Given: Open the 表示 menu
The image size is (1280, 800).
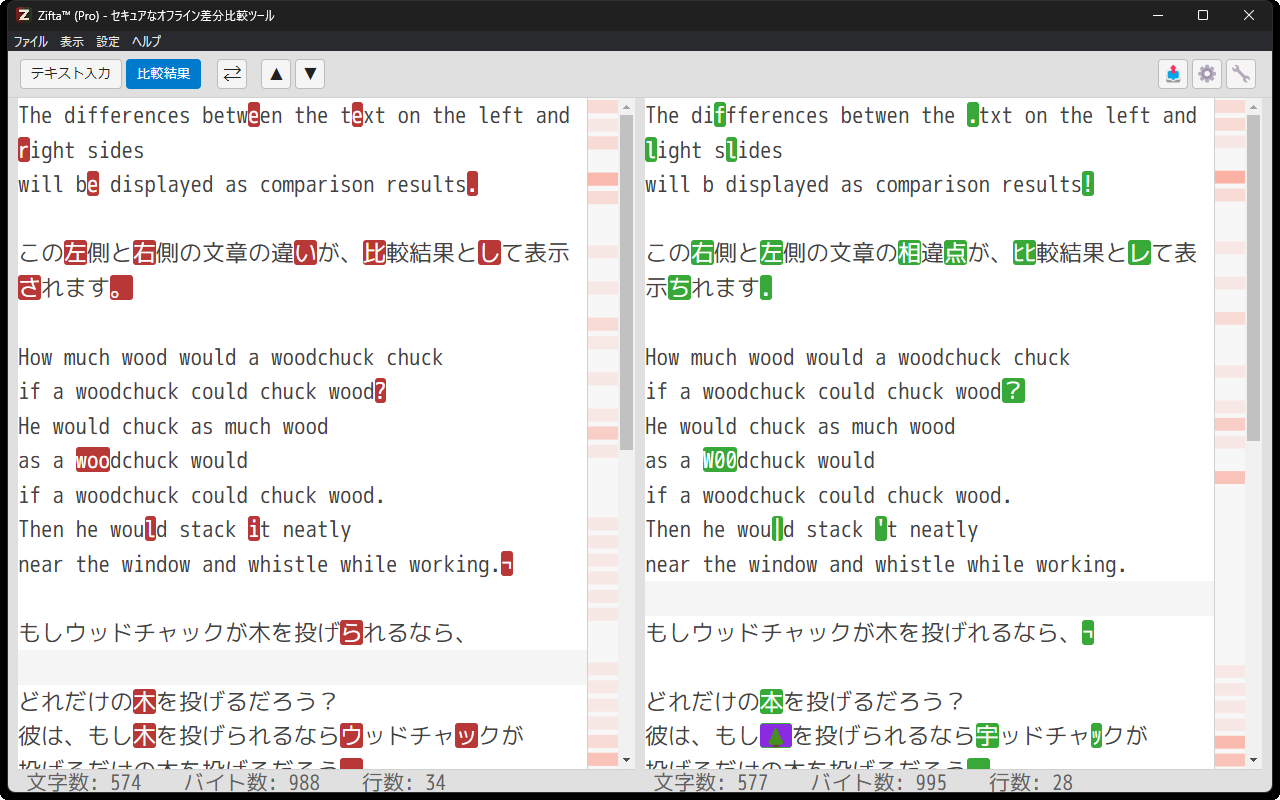Looking at the screenshot, I should click(x=72, y=41).
